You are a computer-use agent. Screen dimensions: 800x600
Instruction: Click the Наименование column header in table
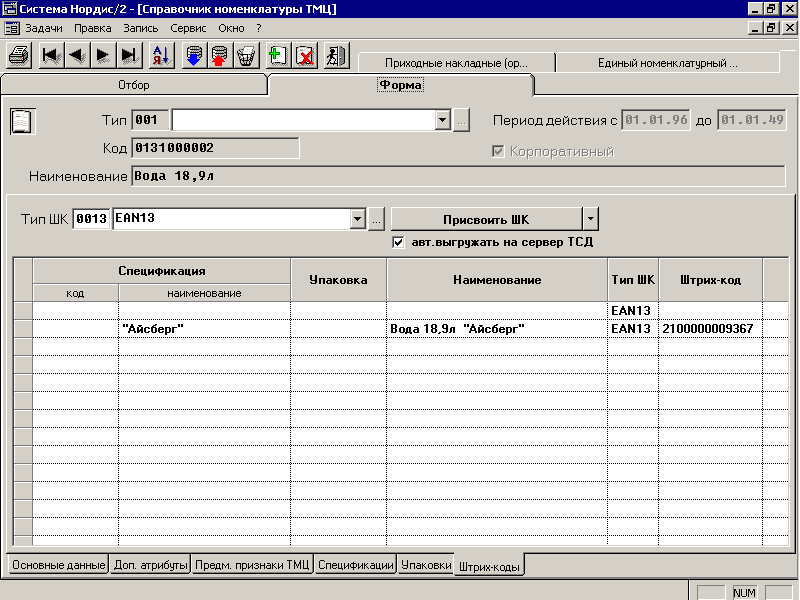point(497,280)
